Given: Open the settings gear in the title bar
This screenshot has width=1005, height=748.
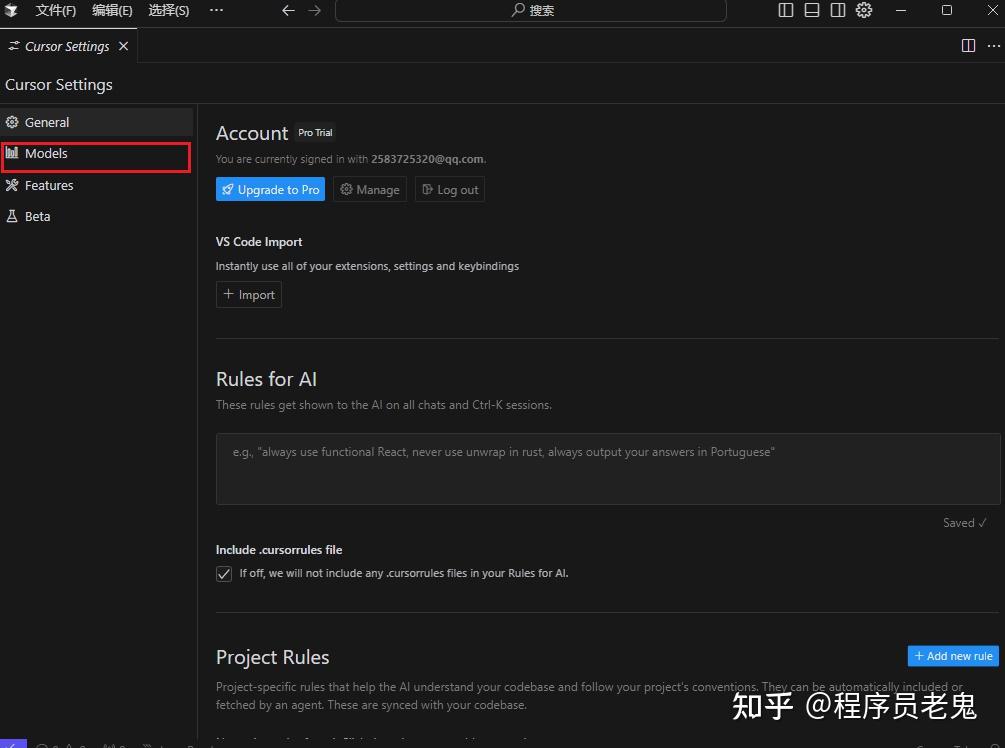Looking at the screenshot, I should 863,10.
